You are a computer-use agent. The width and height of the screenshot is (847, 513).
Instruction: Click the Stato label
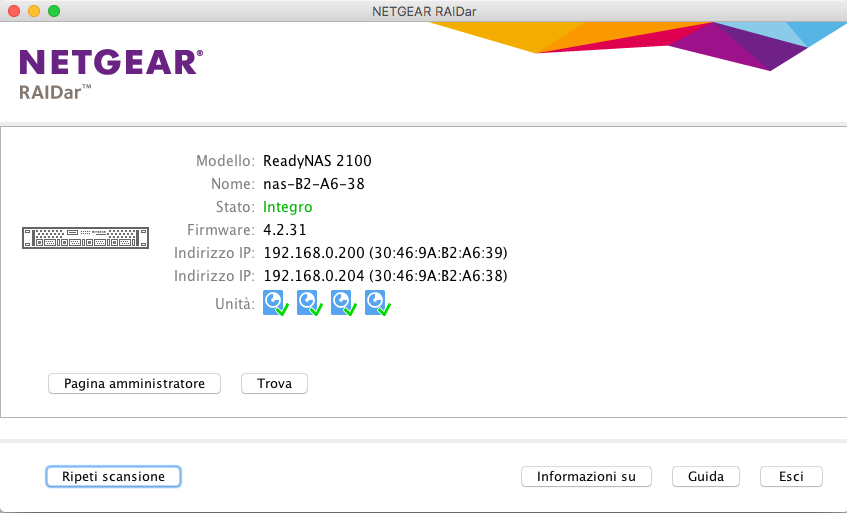click(x=235, y=207)
